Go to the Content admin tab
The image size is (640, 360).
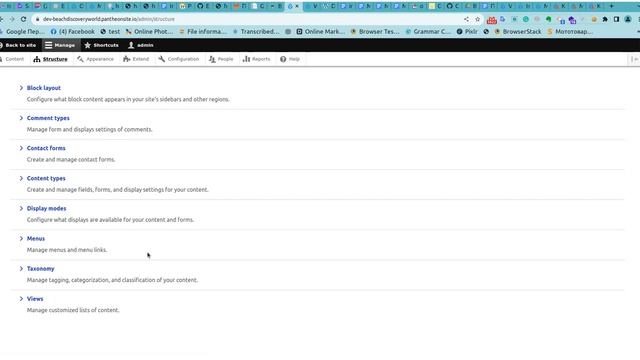click(12, 59)
